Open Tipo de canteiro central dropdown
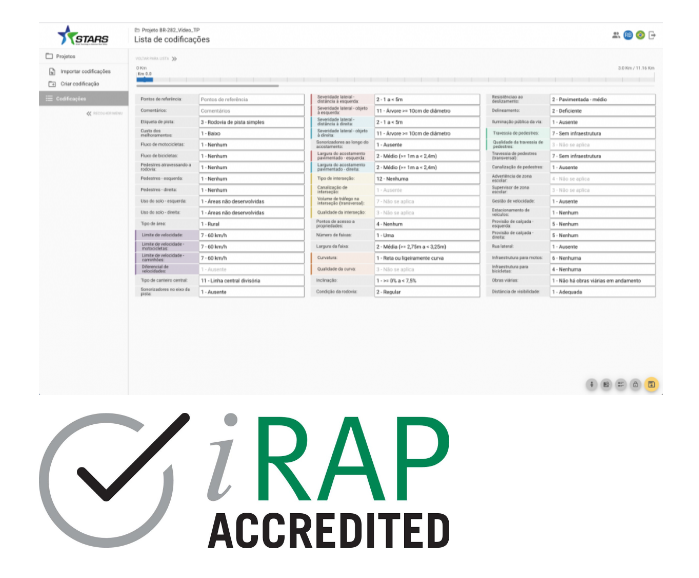699x578 pixels. pos(251,281)
